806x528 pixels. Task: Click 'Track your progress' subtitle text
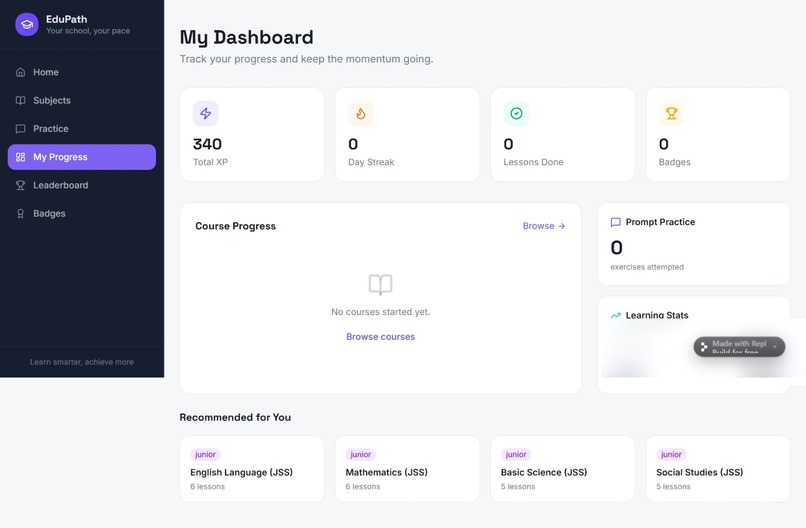click(306, 59)
